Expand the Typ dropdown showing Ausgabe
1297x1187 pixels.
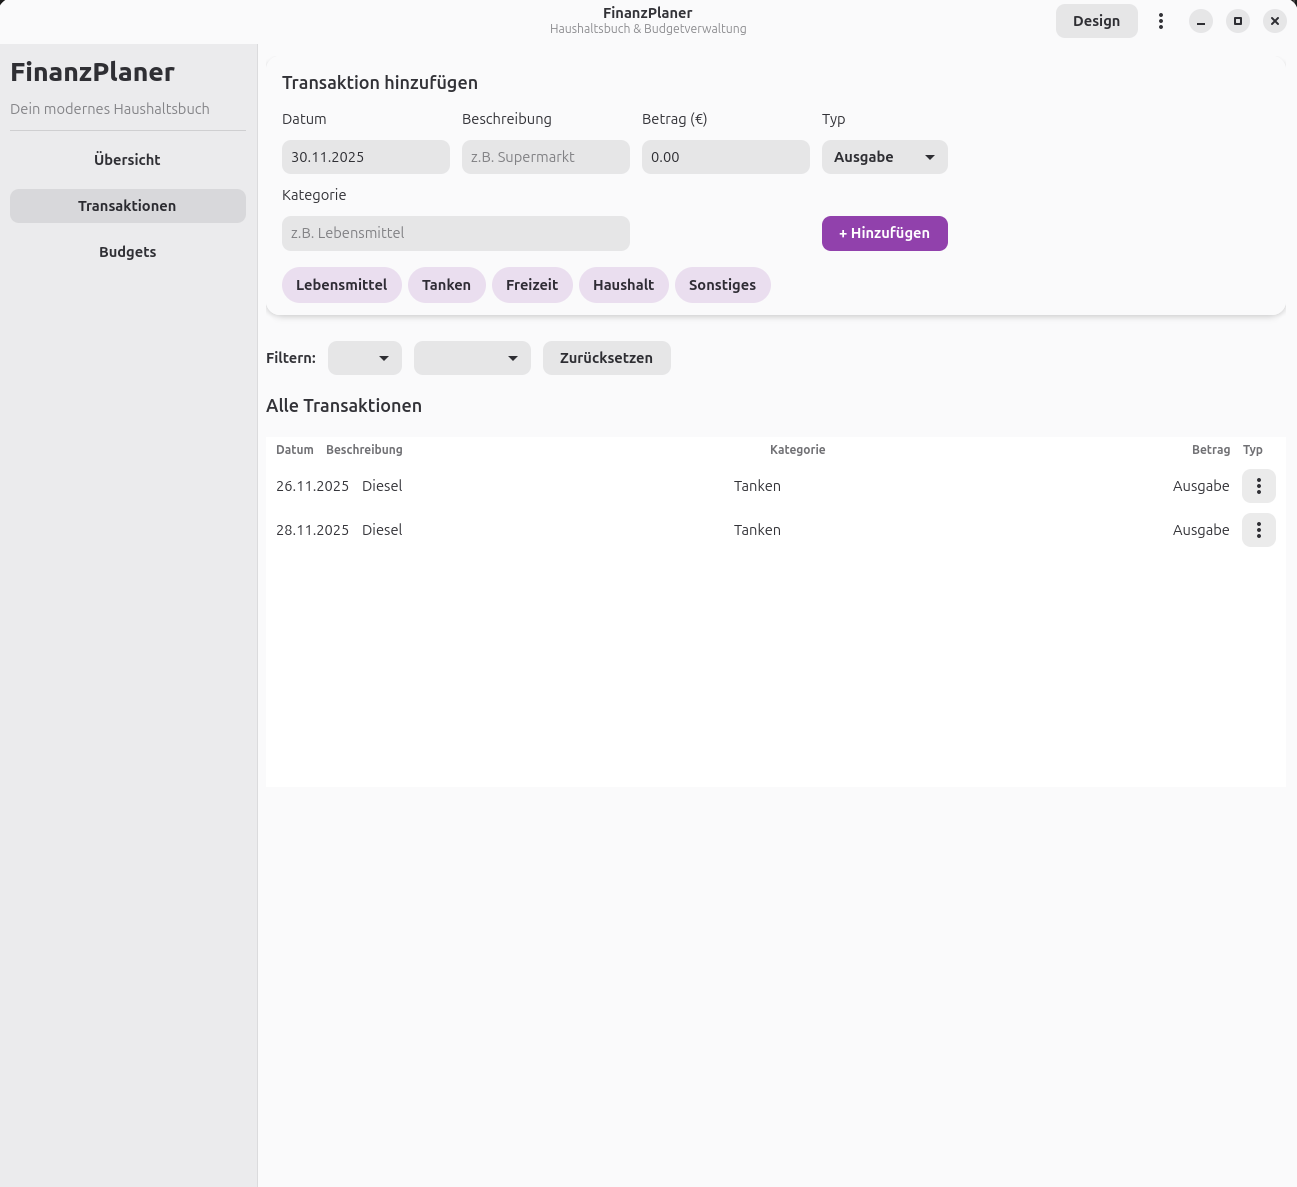pyautogui.click(x=884, y=157)
